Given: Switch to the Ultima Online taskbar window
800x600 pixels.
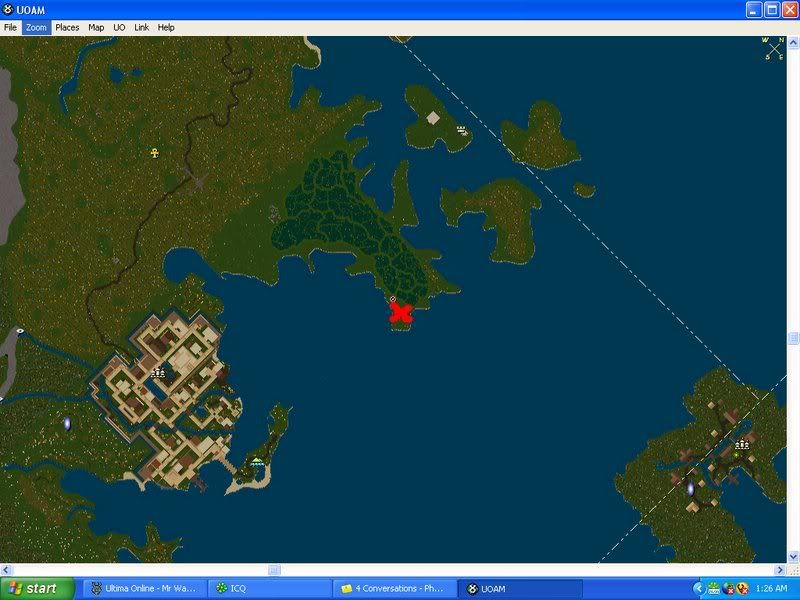Looking at the screenshot, I should point(144,589).
